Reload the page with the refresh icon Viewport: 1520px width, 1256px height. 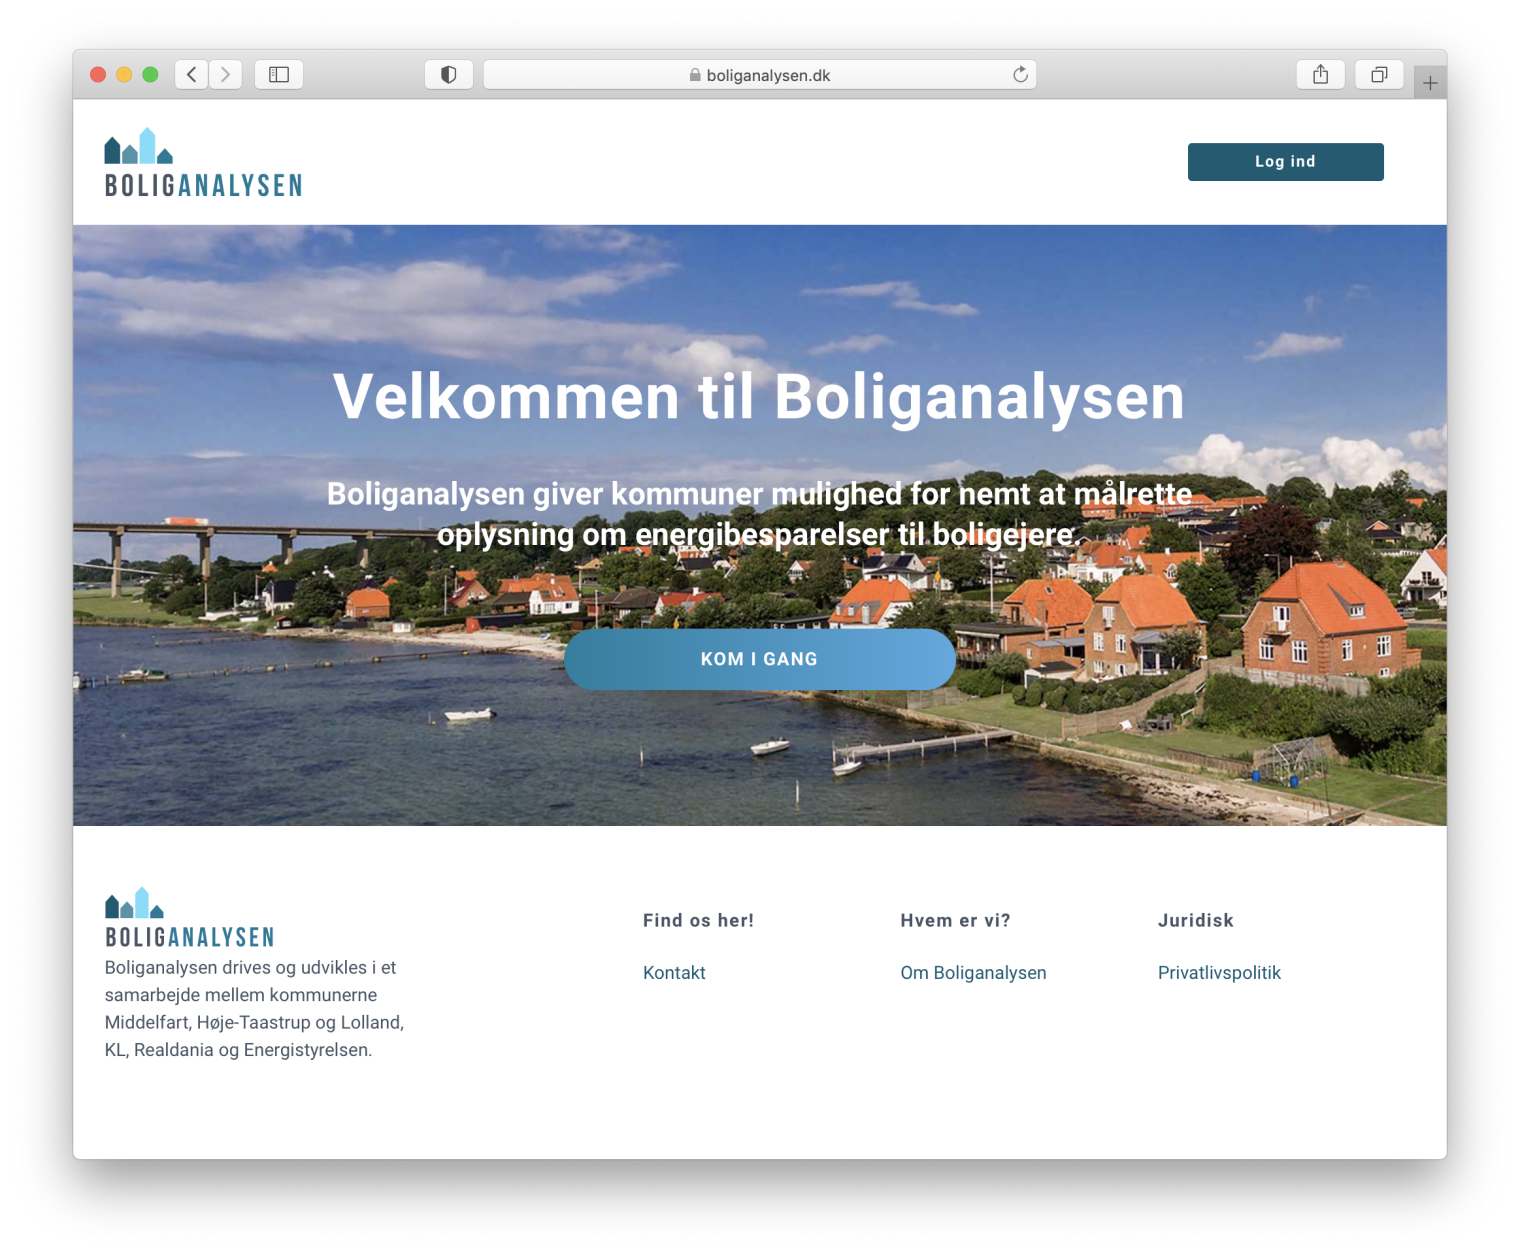click(x=1020, y=75)
